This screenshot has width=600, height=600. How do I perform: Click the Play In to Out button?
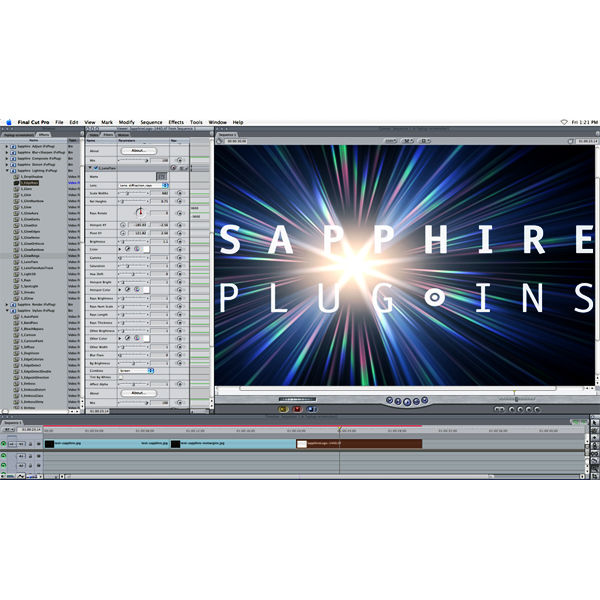coord(398,401)
